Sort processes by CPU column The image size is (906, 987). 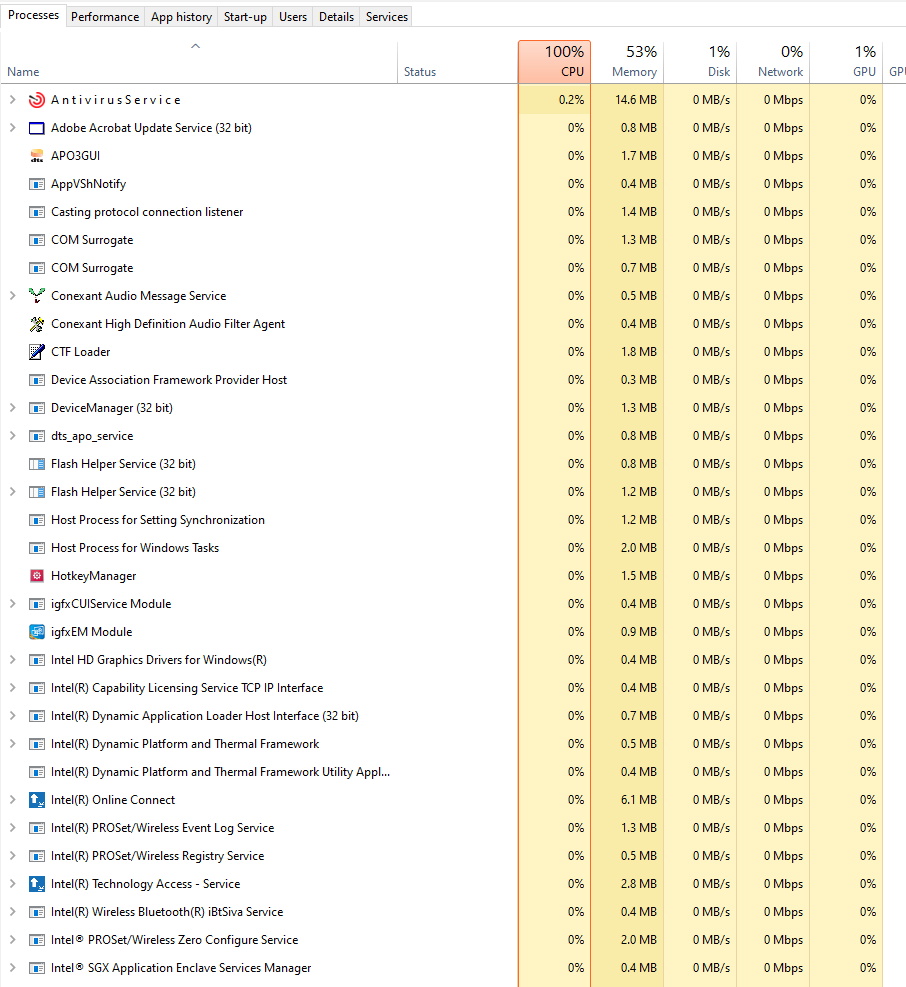(x=555, y=62)
